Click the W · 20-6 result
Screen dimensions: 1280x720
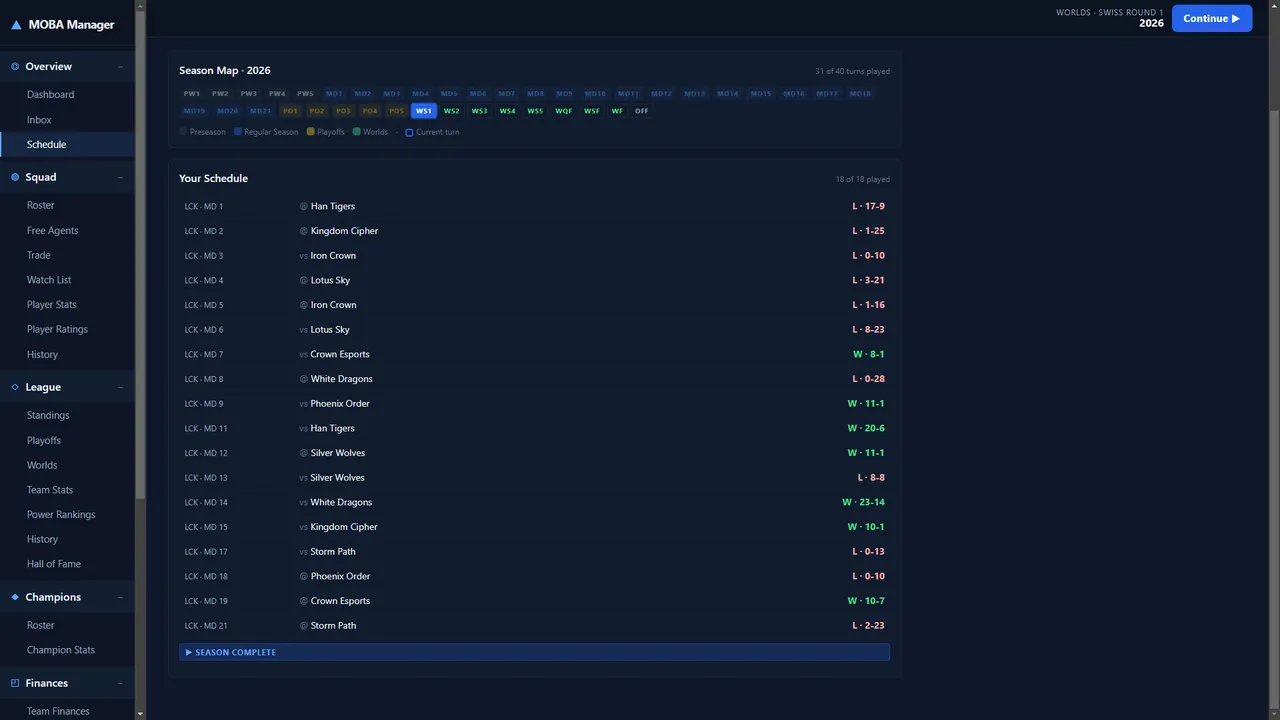pyautogui.click(x=866, y=428)
